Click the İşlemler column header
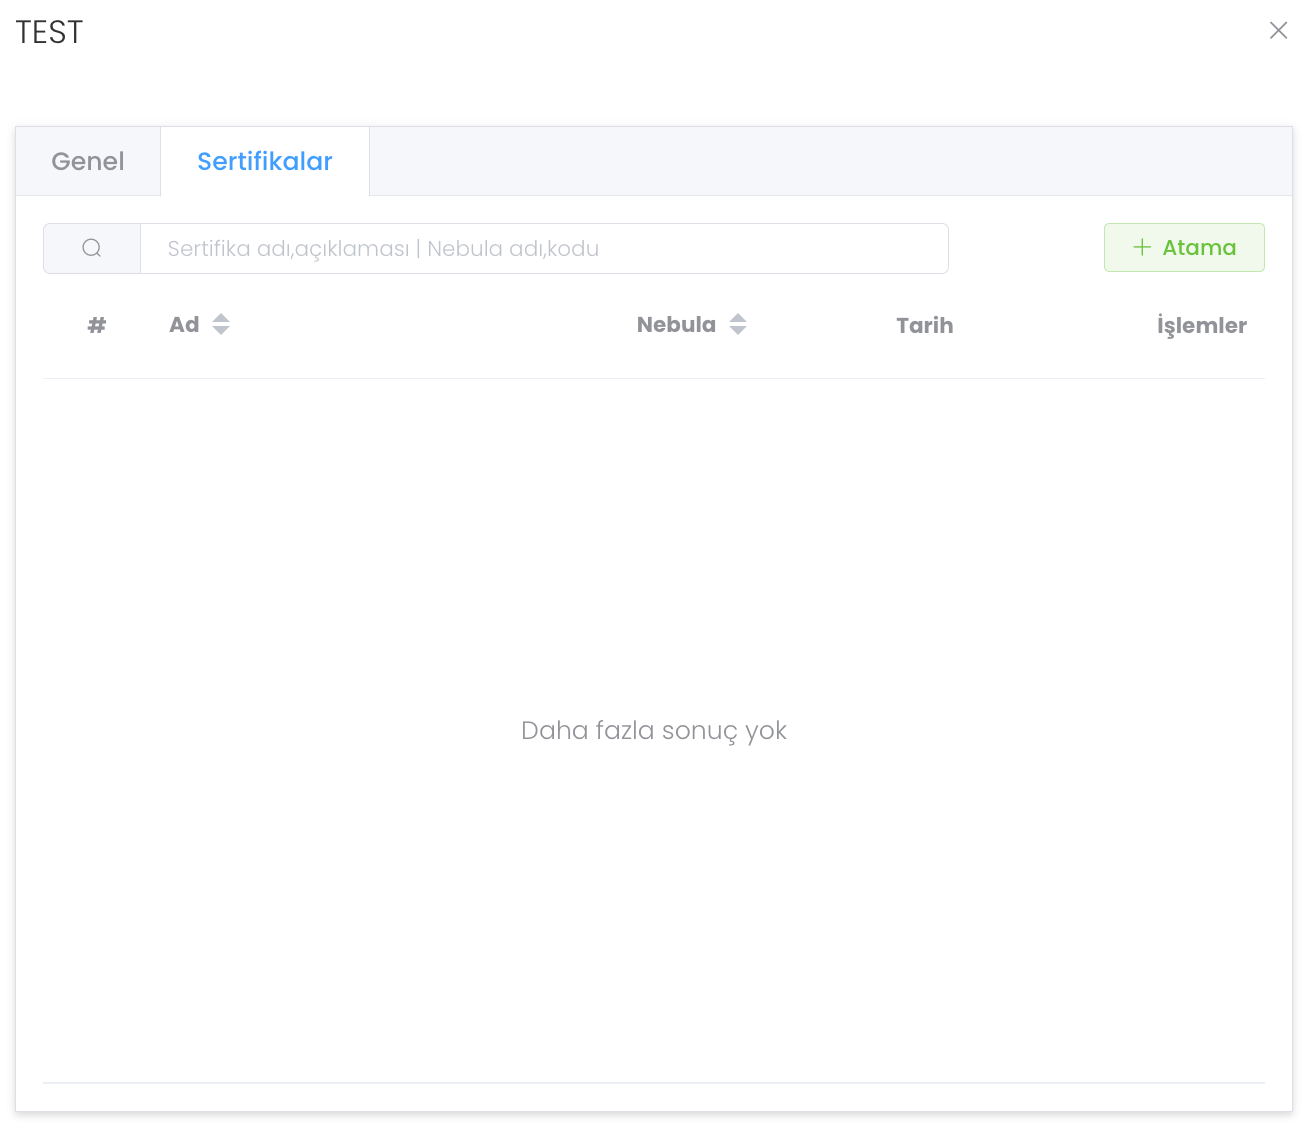Screen dimensions: 1314x1134 tap(1201, 325)
